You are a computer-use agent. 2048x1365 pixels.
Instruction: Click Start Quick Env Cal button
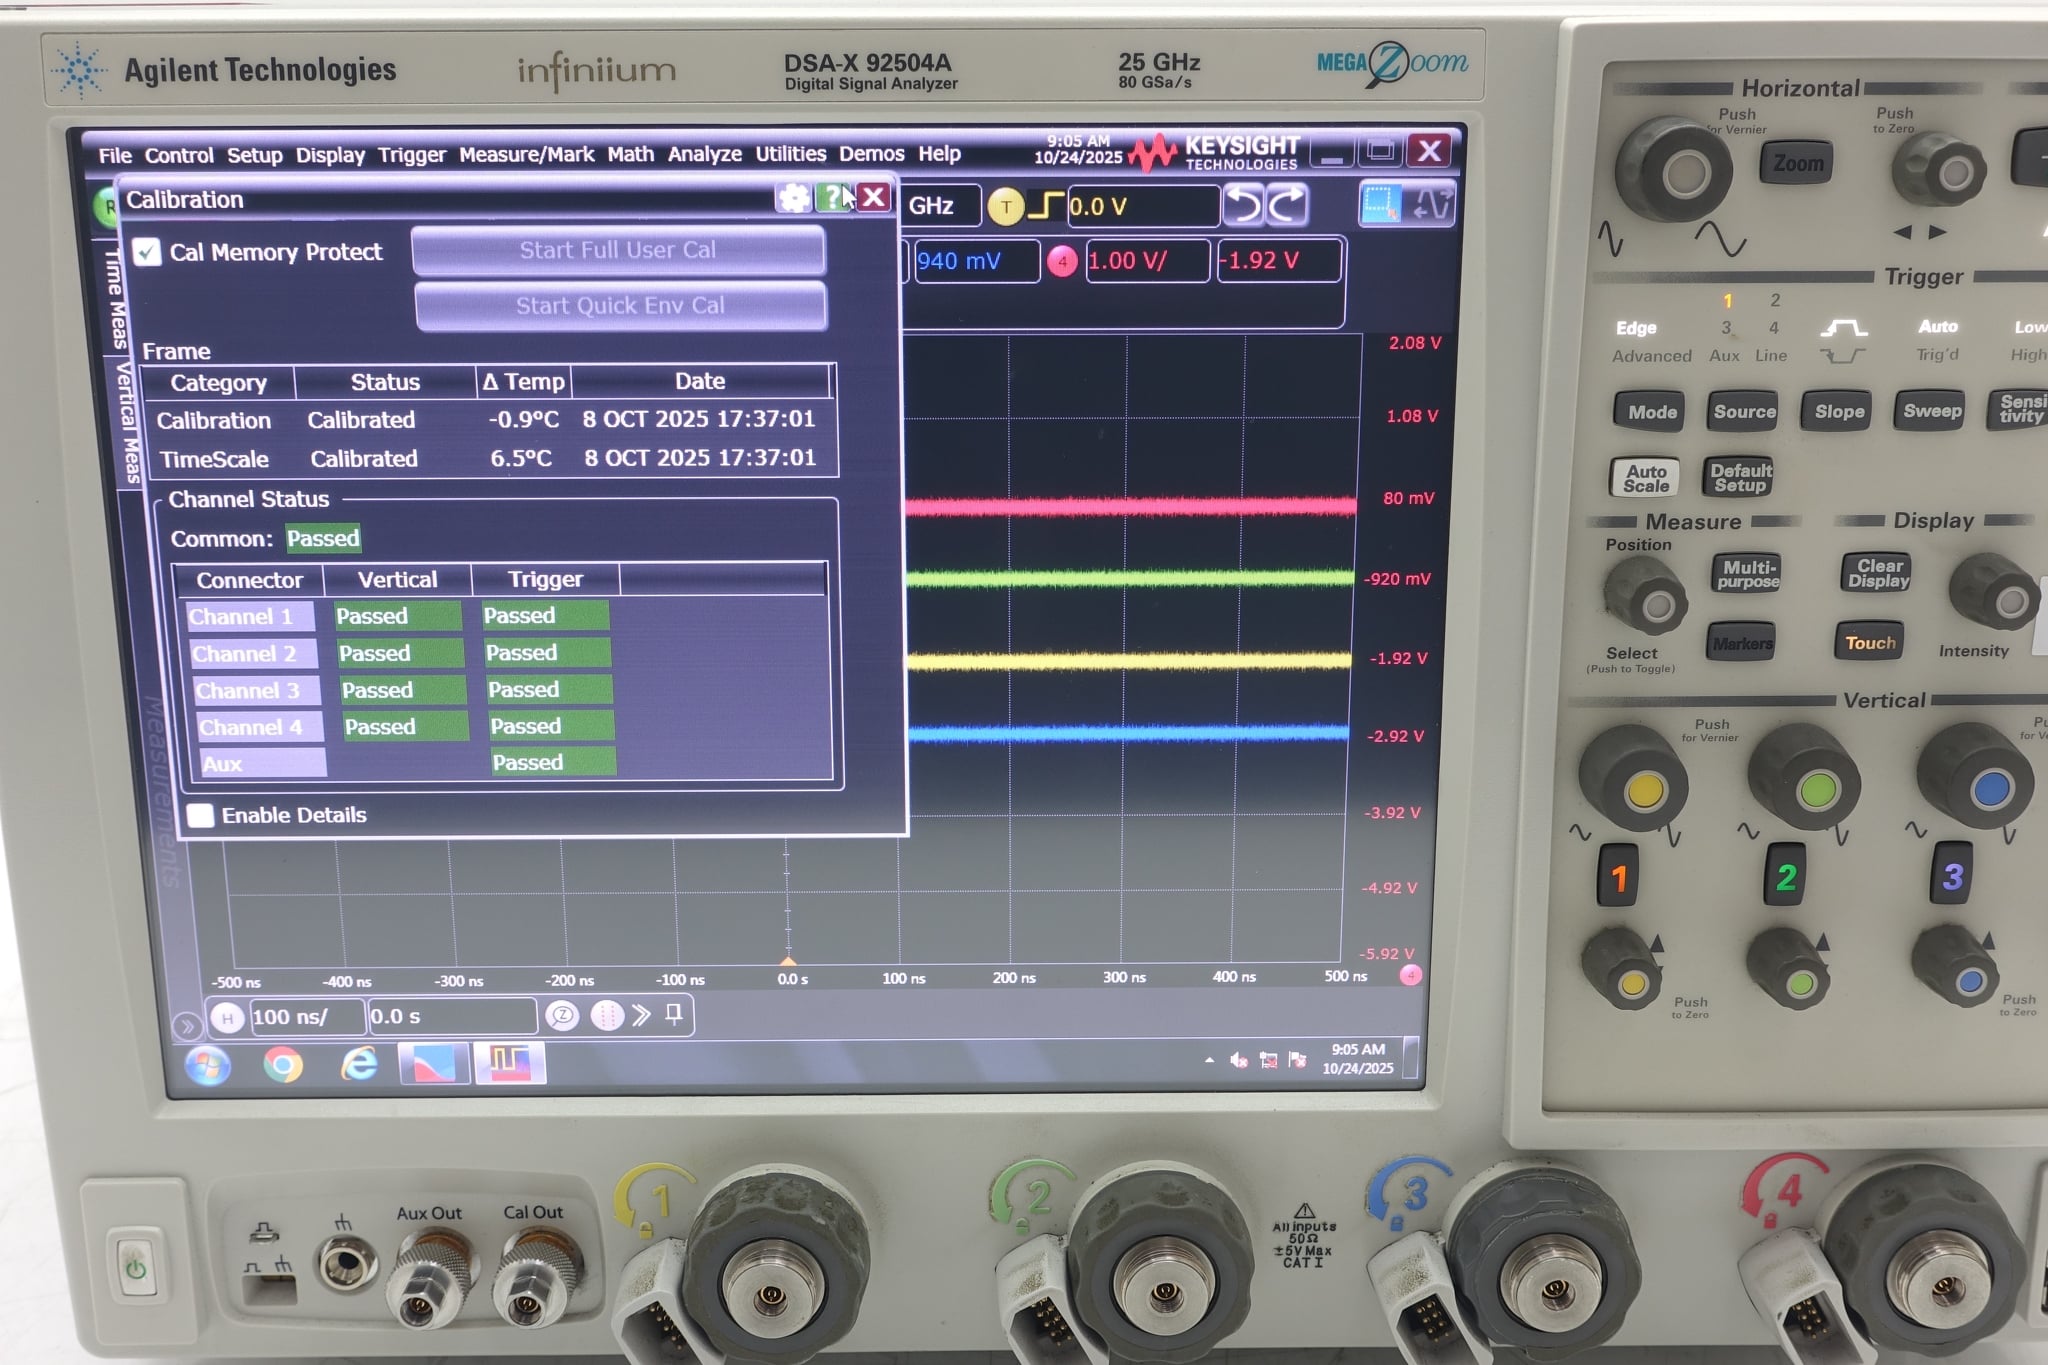pyautogui.click(x=620, y=306)
